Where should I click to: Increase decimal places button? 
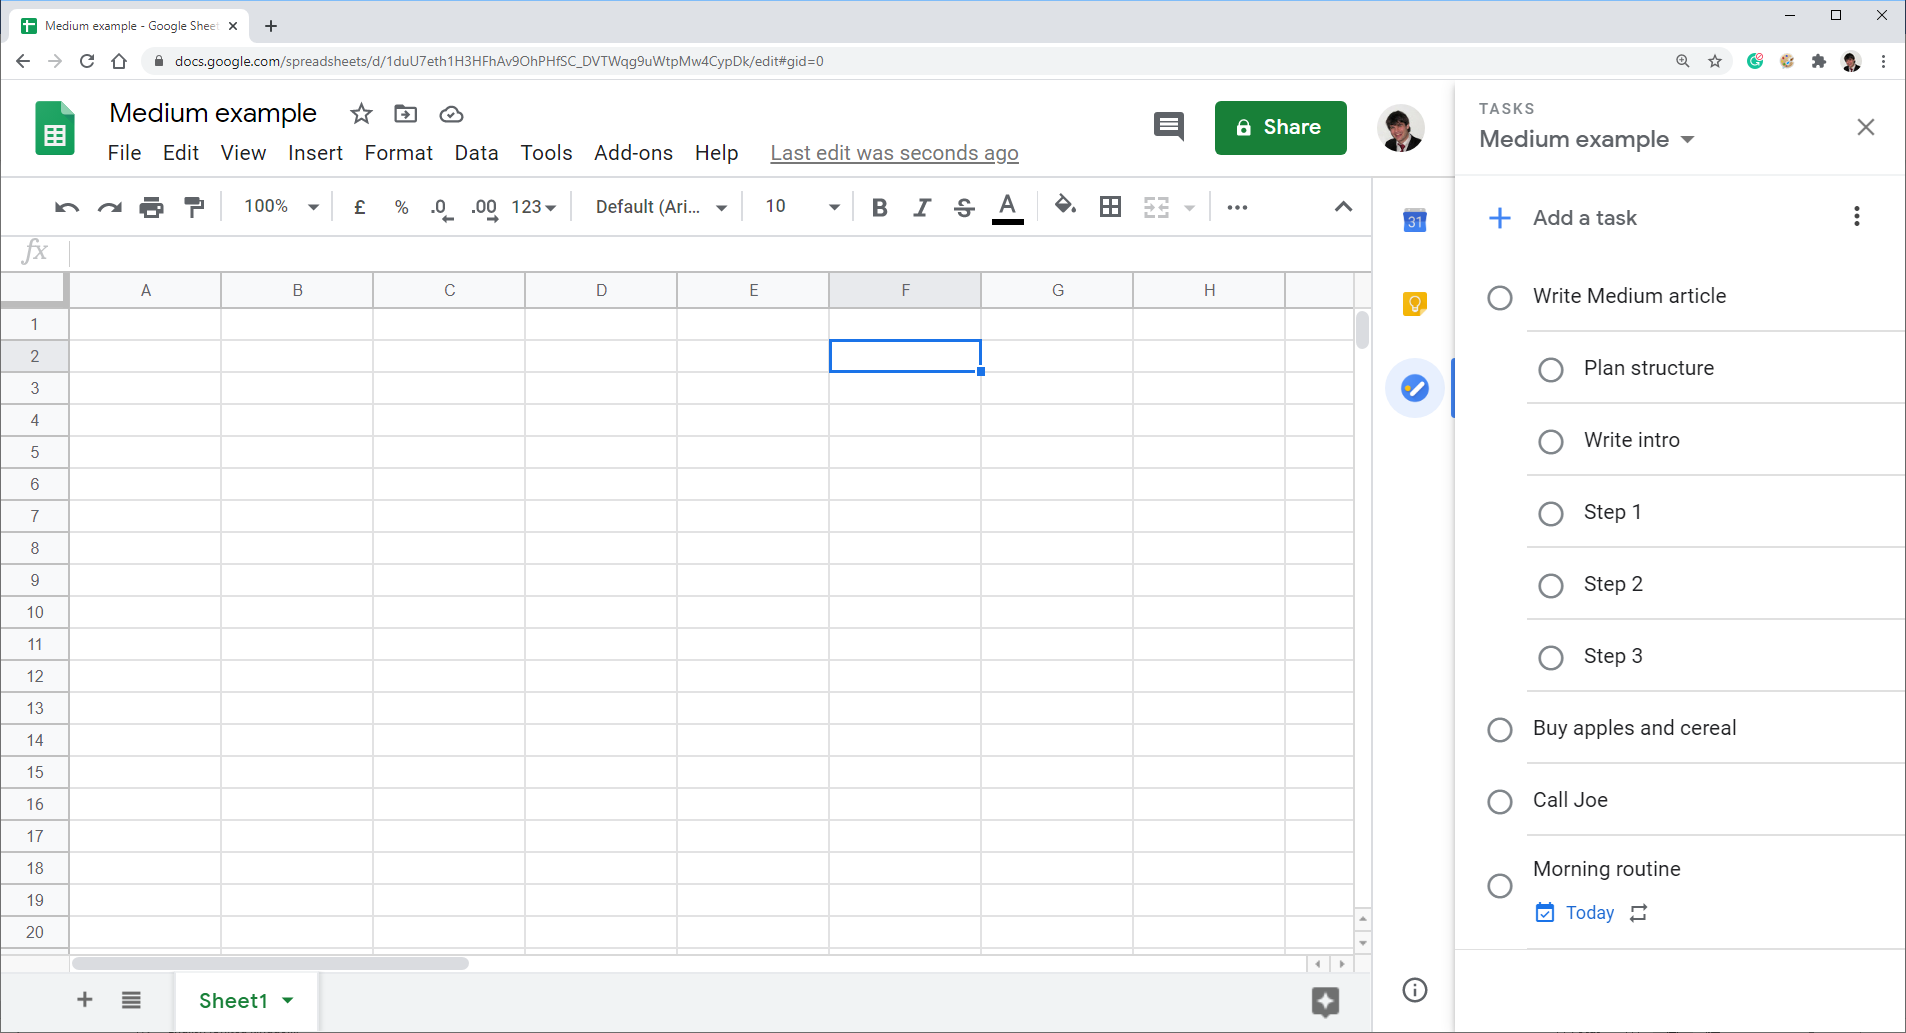485,208
